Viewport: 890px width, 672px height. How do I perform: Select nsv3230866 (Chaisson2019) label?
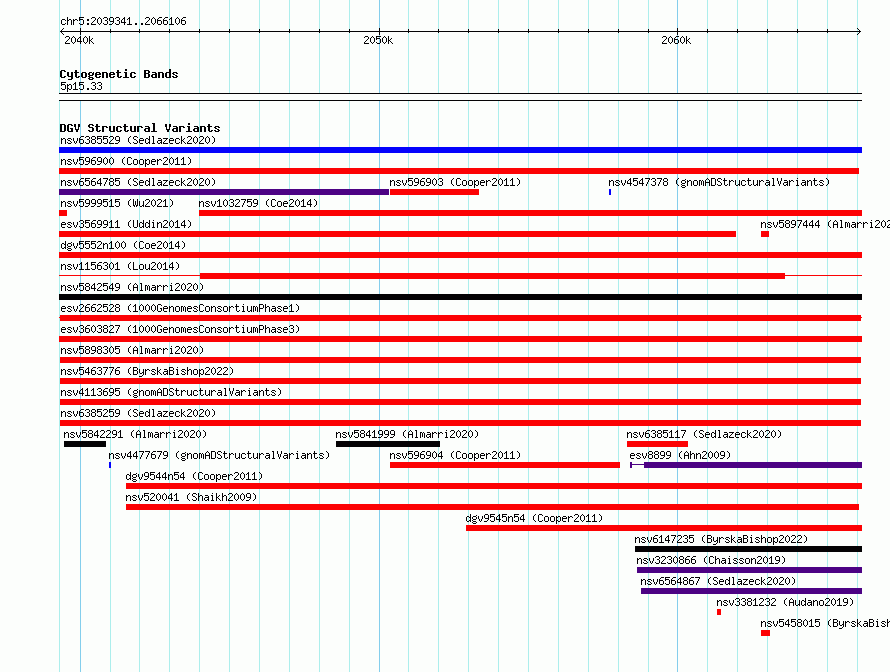711,560
